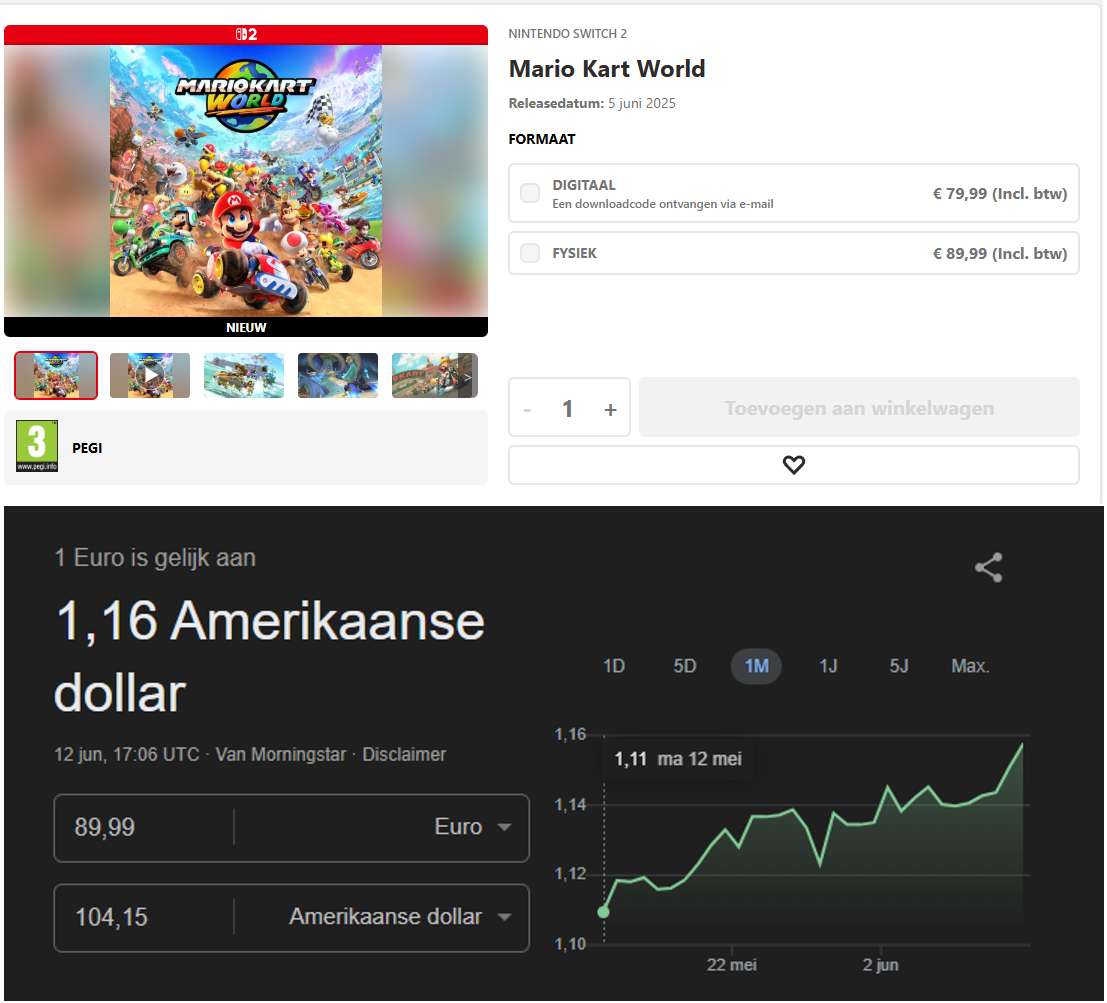
Task: Click the 2 jun axis label
Action: click(880, 965)
